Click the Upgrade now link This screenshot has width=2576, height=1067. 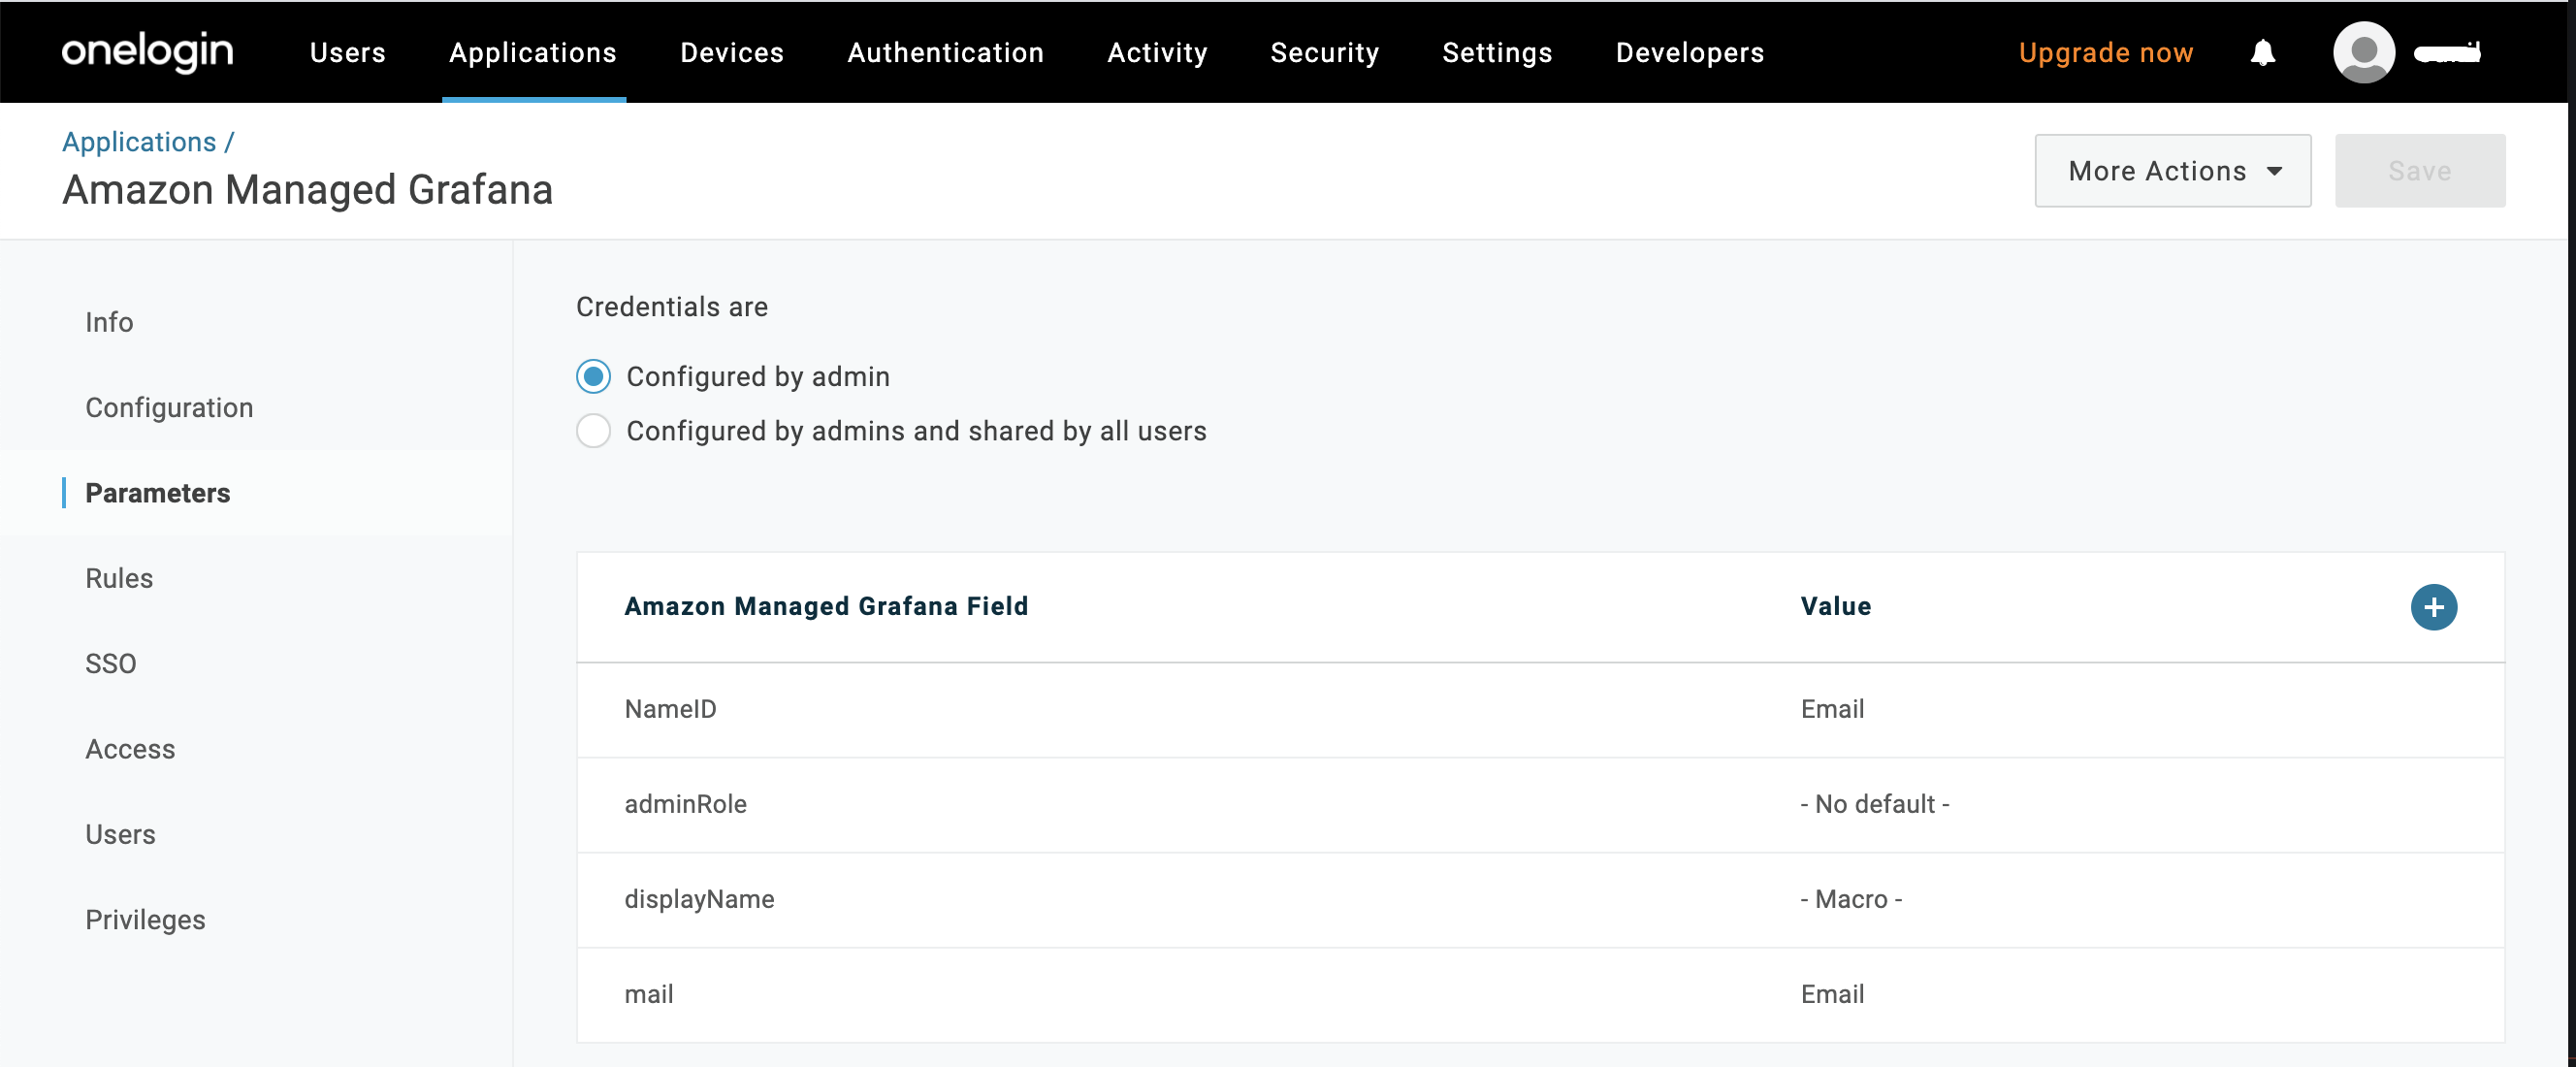pos(2105,52)
